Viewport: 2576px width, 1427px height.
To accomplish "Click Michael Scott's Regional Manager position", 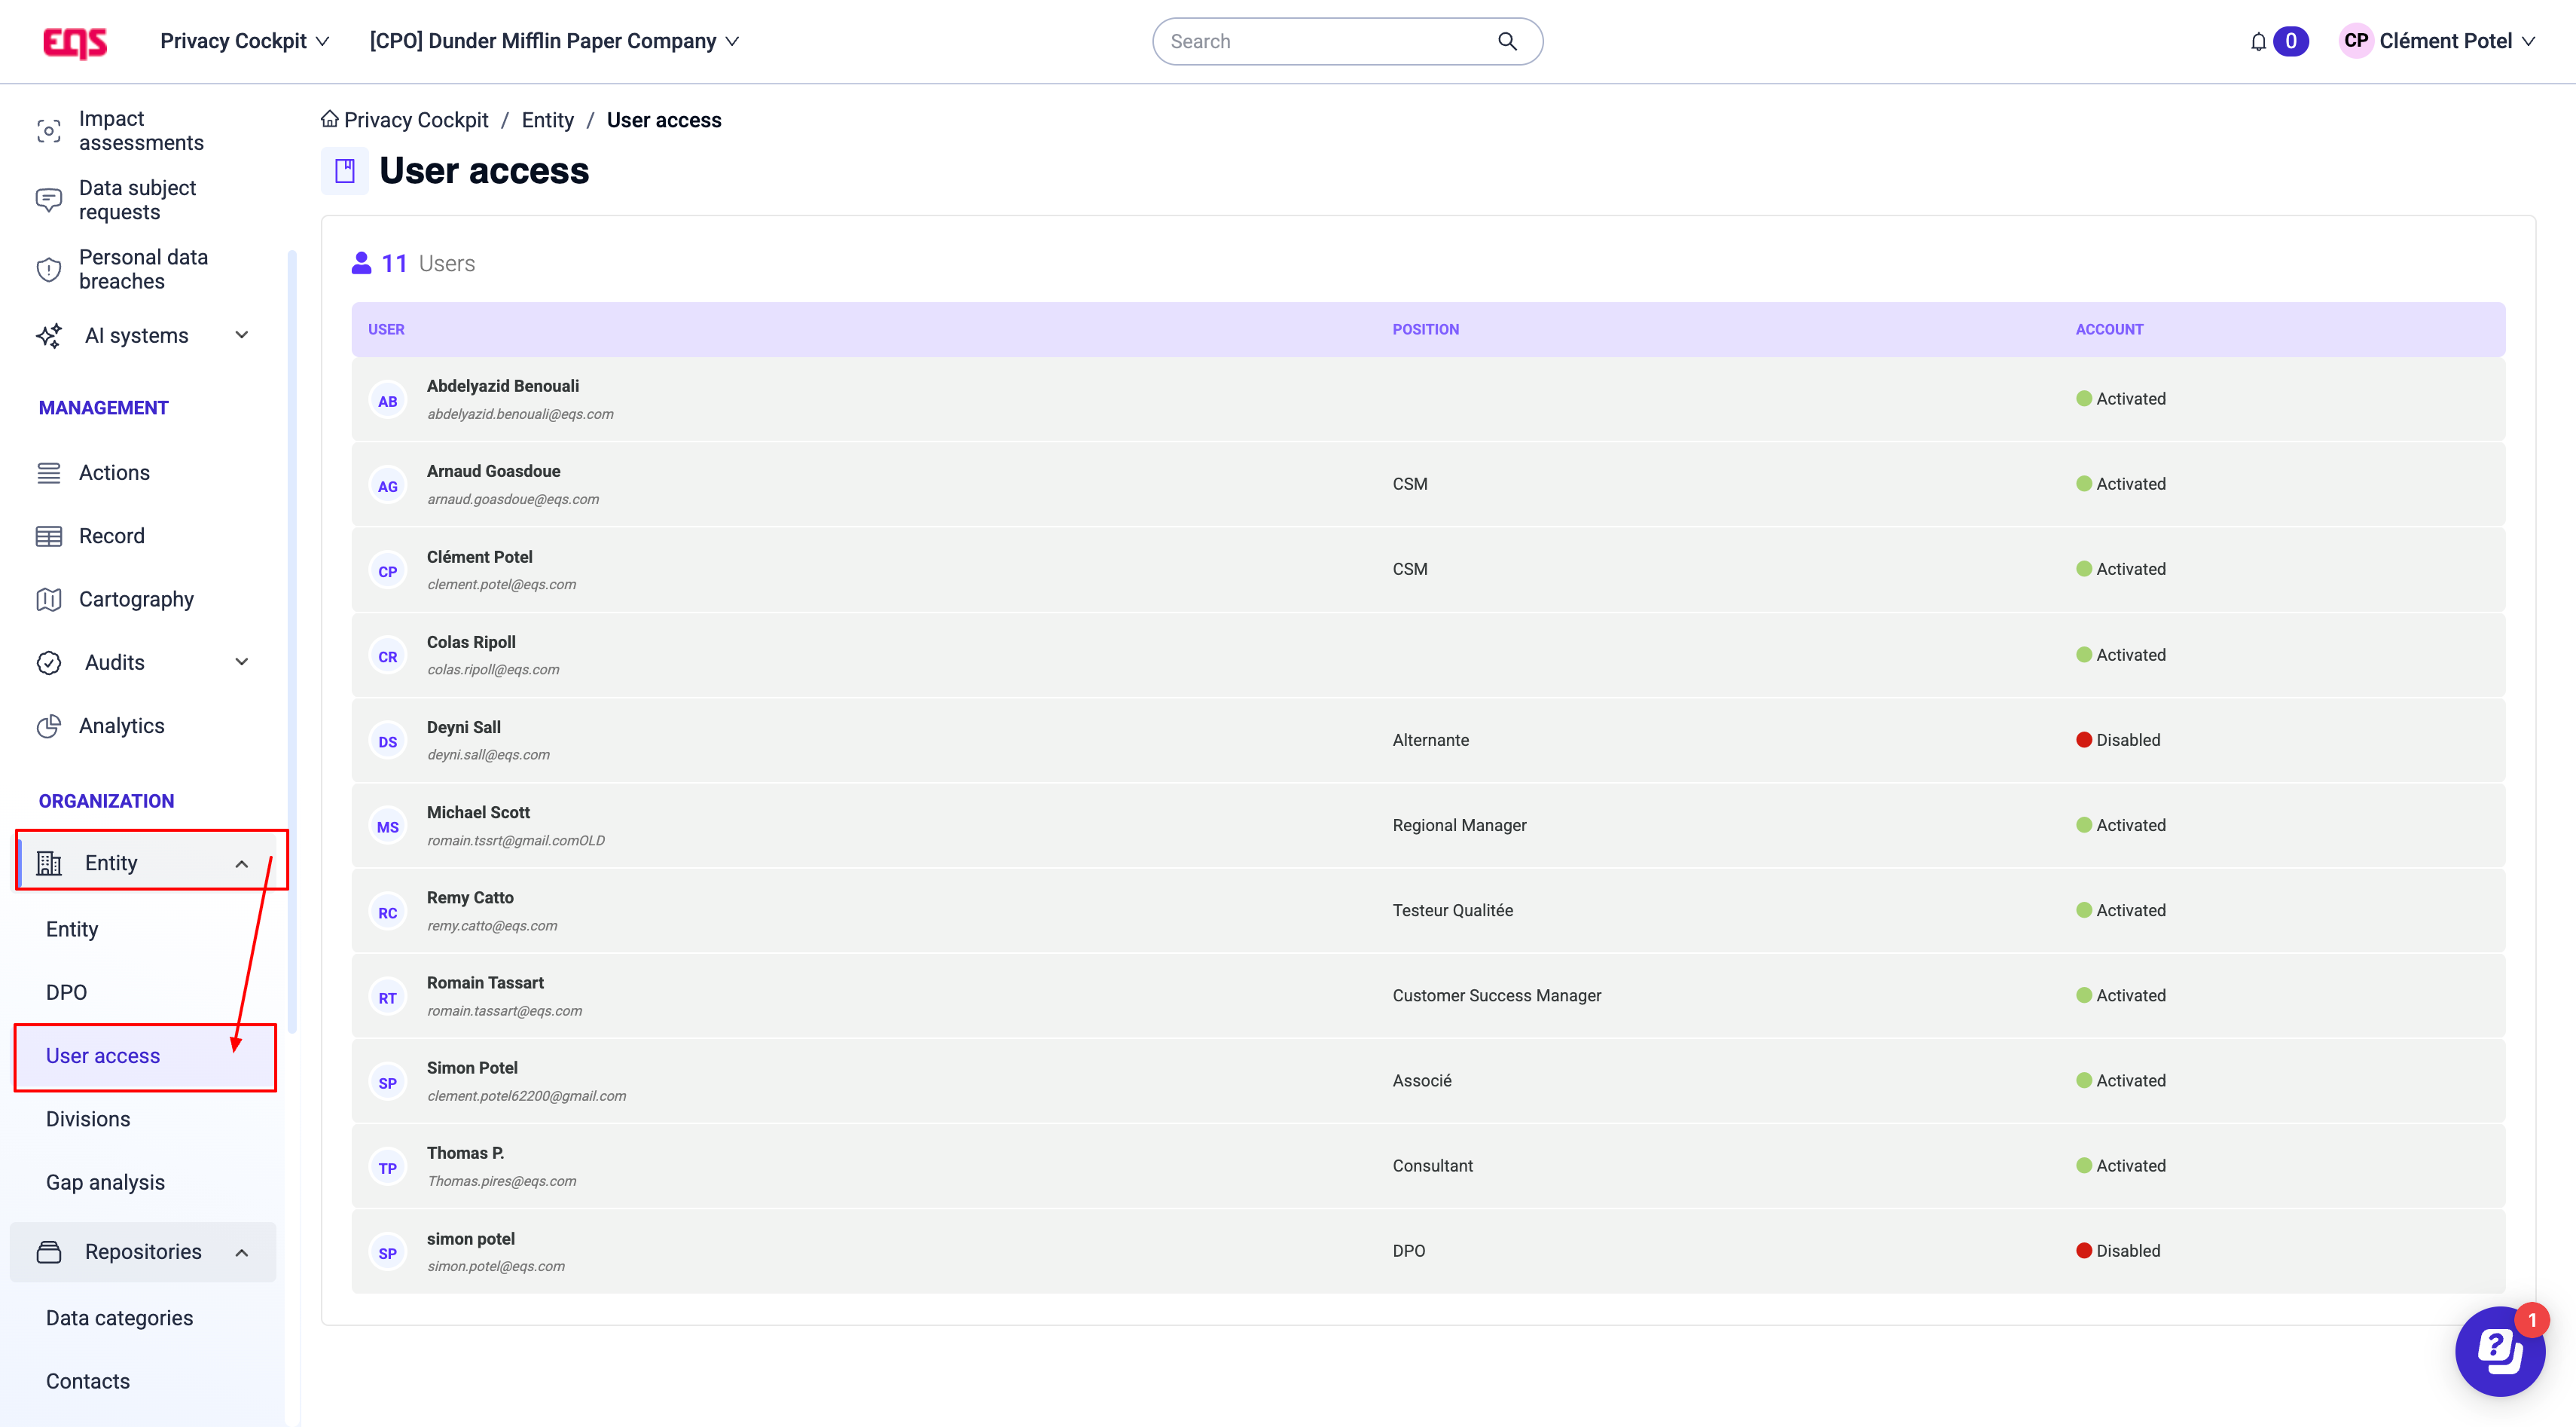I will 1459,825.
